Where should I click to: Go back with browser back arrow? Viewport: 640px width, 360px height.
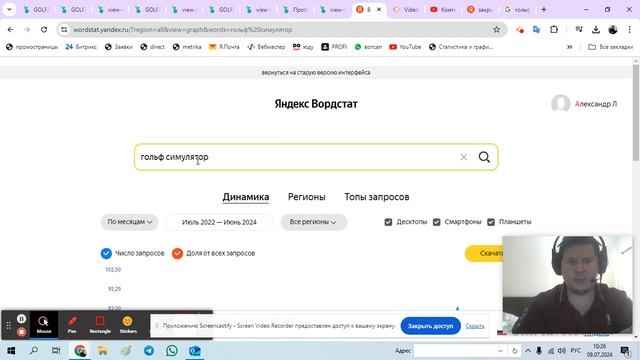pyautogui.click(x=10, y=29)
